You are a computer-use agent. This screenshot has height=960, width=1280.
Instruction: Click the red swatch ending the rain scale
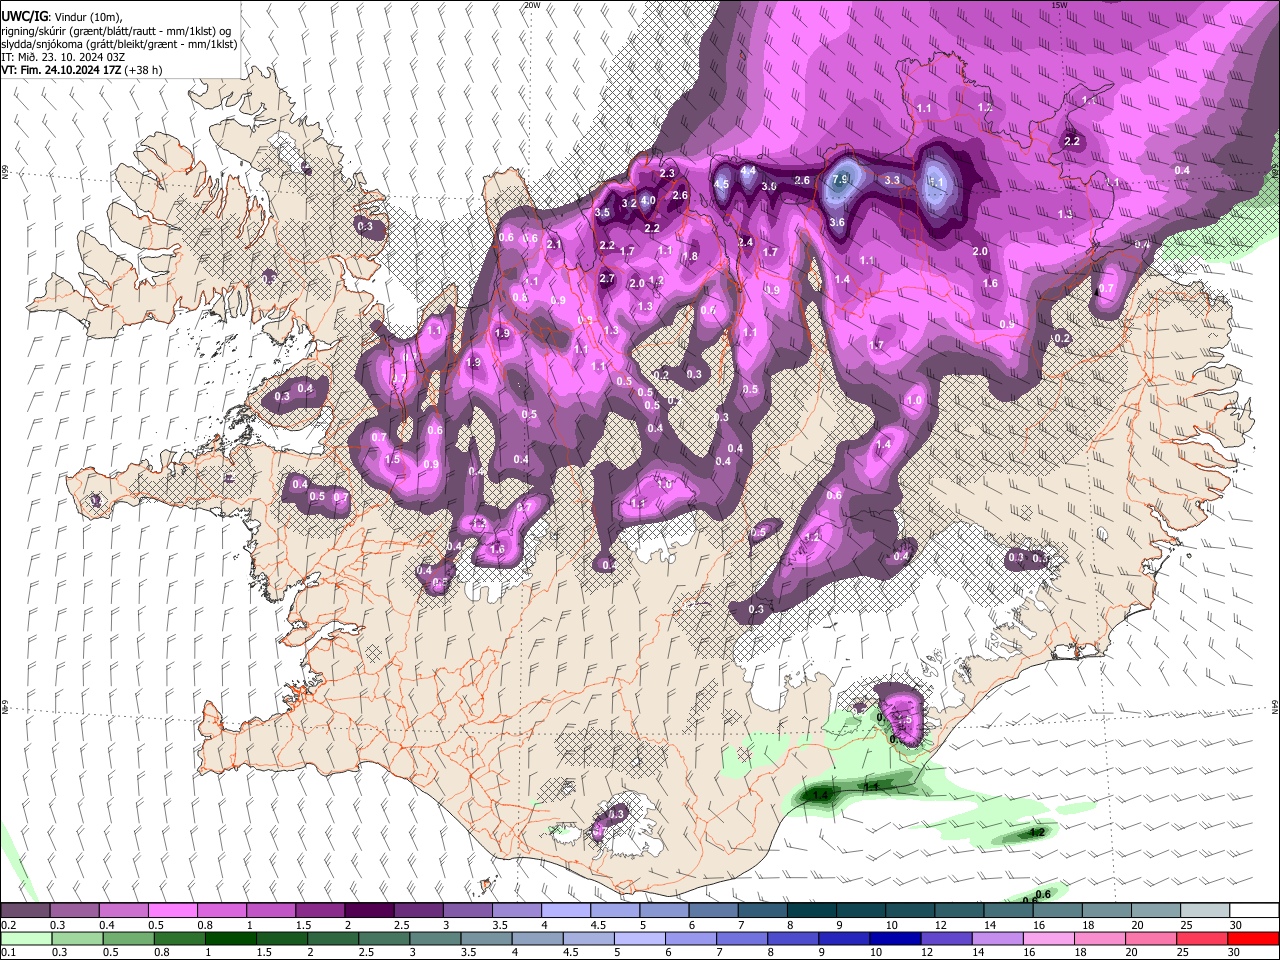click(1252, 938)
